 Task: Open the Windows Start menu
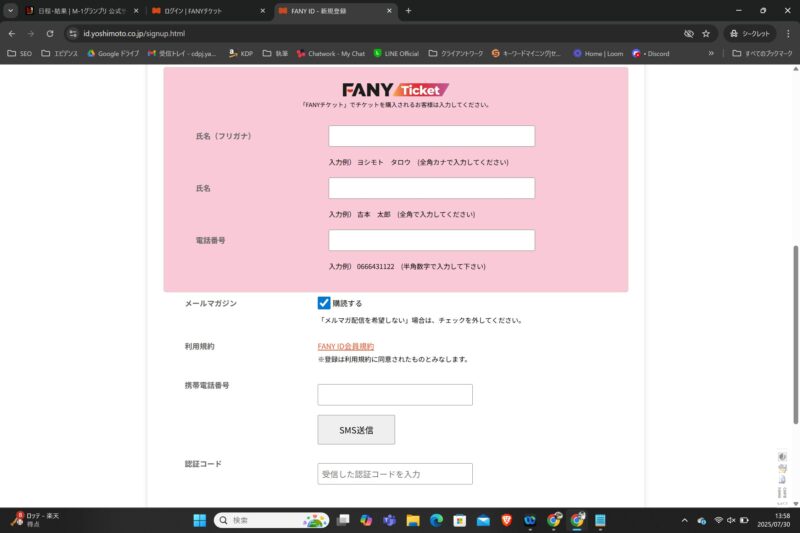point(199,520)
